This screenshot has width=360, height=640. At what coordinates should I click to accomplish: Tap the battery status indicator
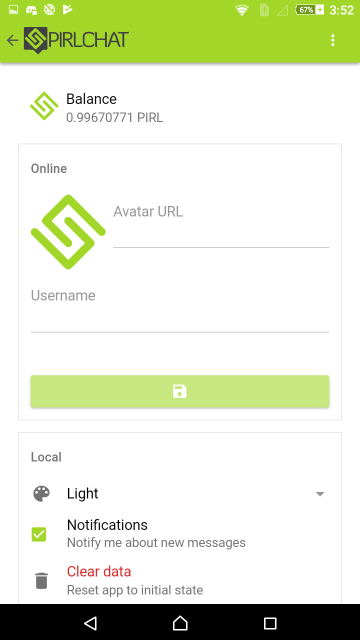coord(310,10)
